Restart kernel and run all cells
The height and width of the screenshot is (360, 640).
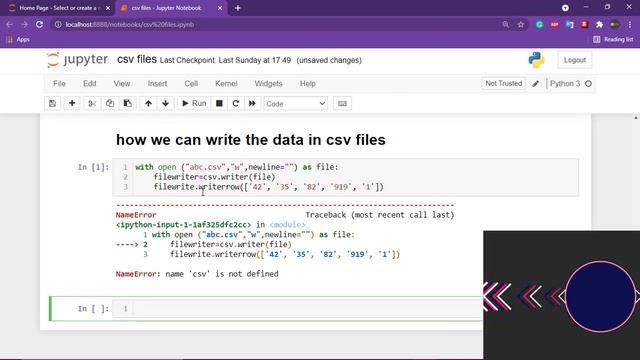coord(252,103)
